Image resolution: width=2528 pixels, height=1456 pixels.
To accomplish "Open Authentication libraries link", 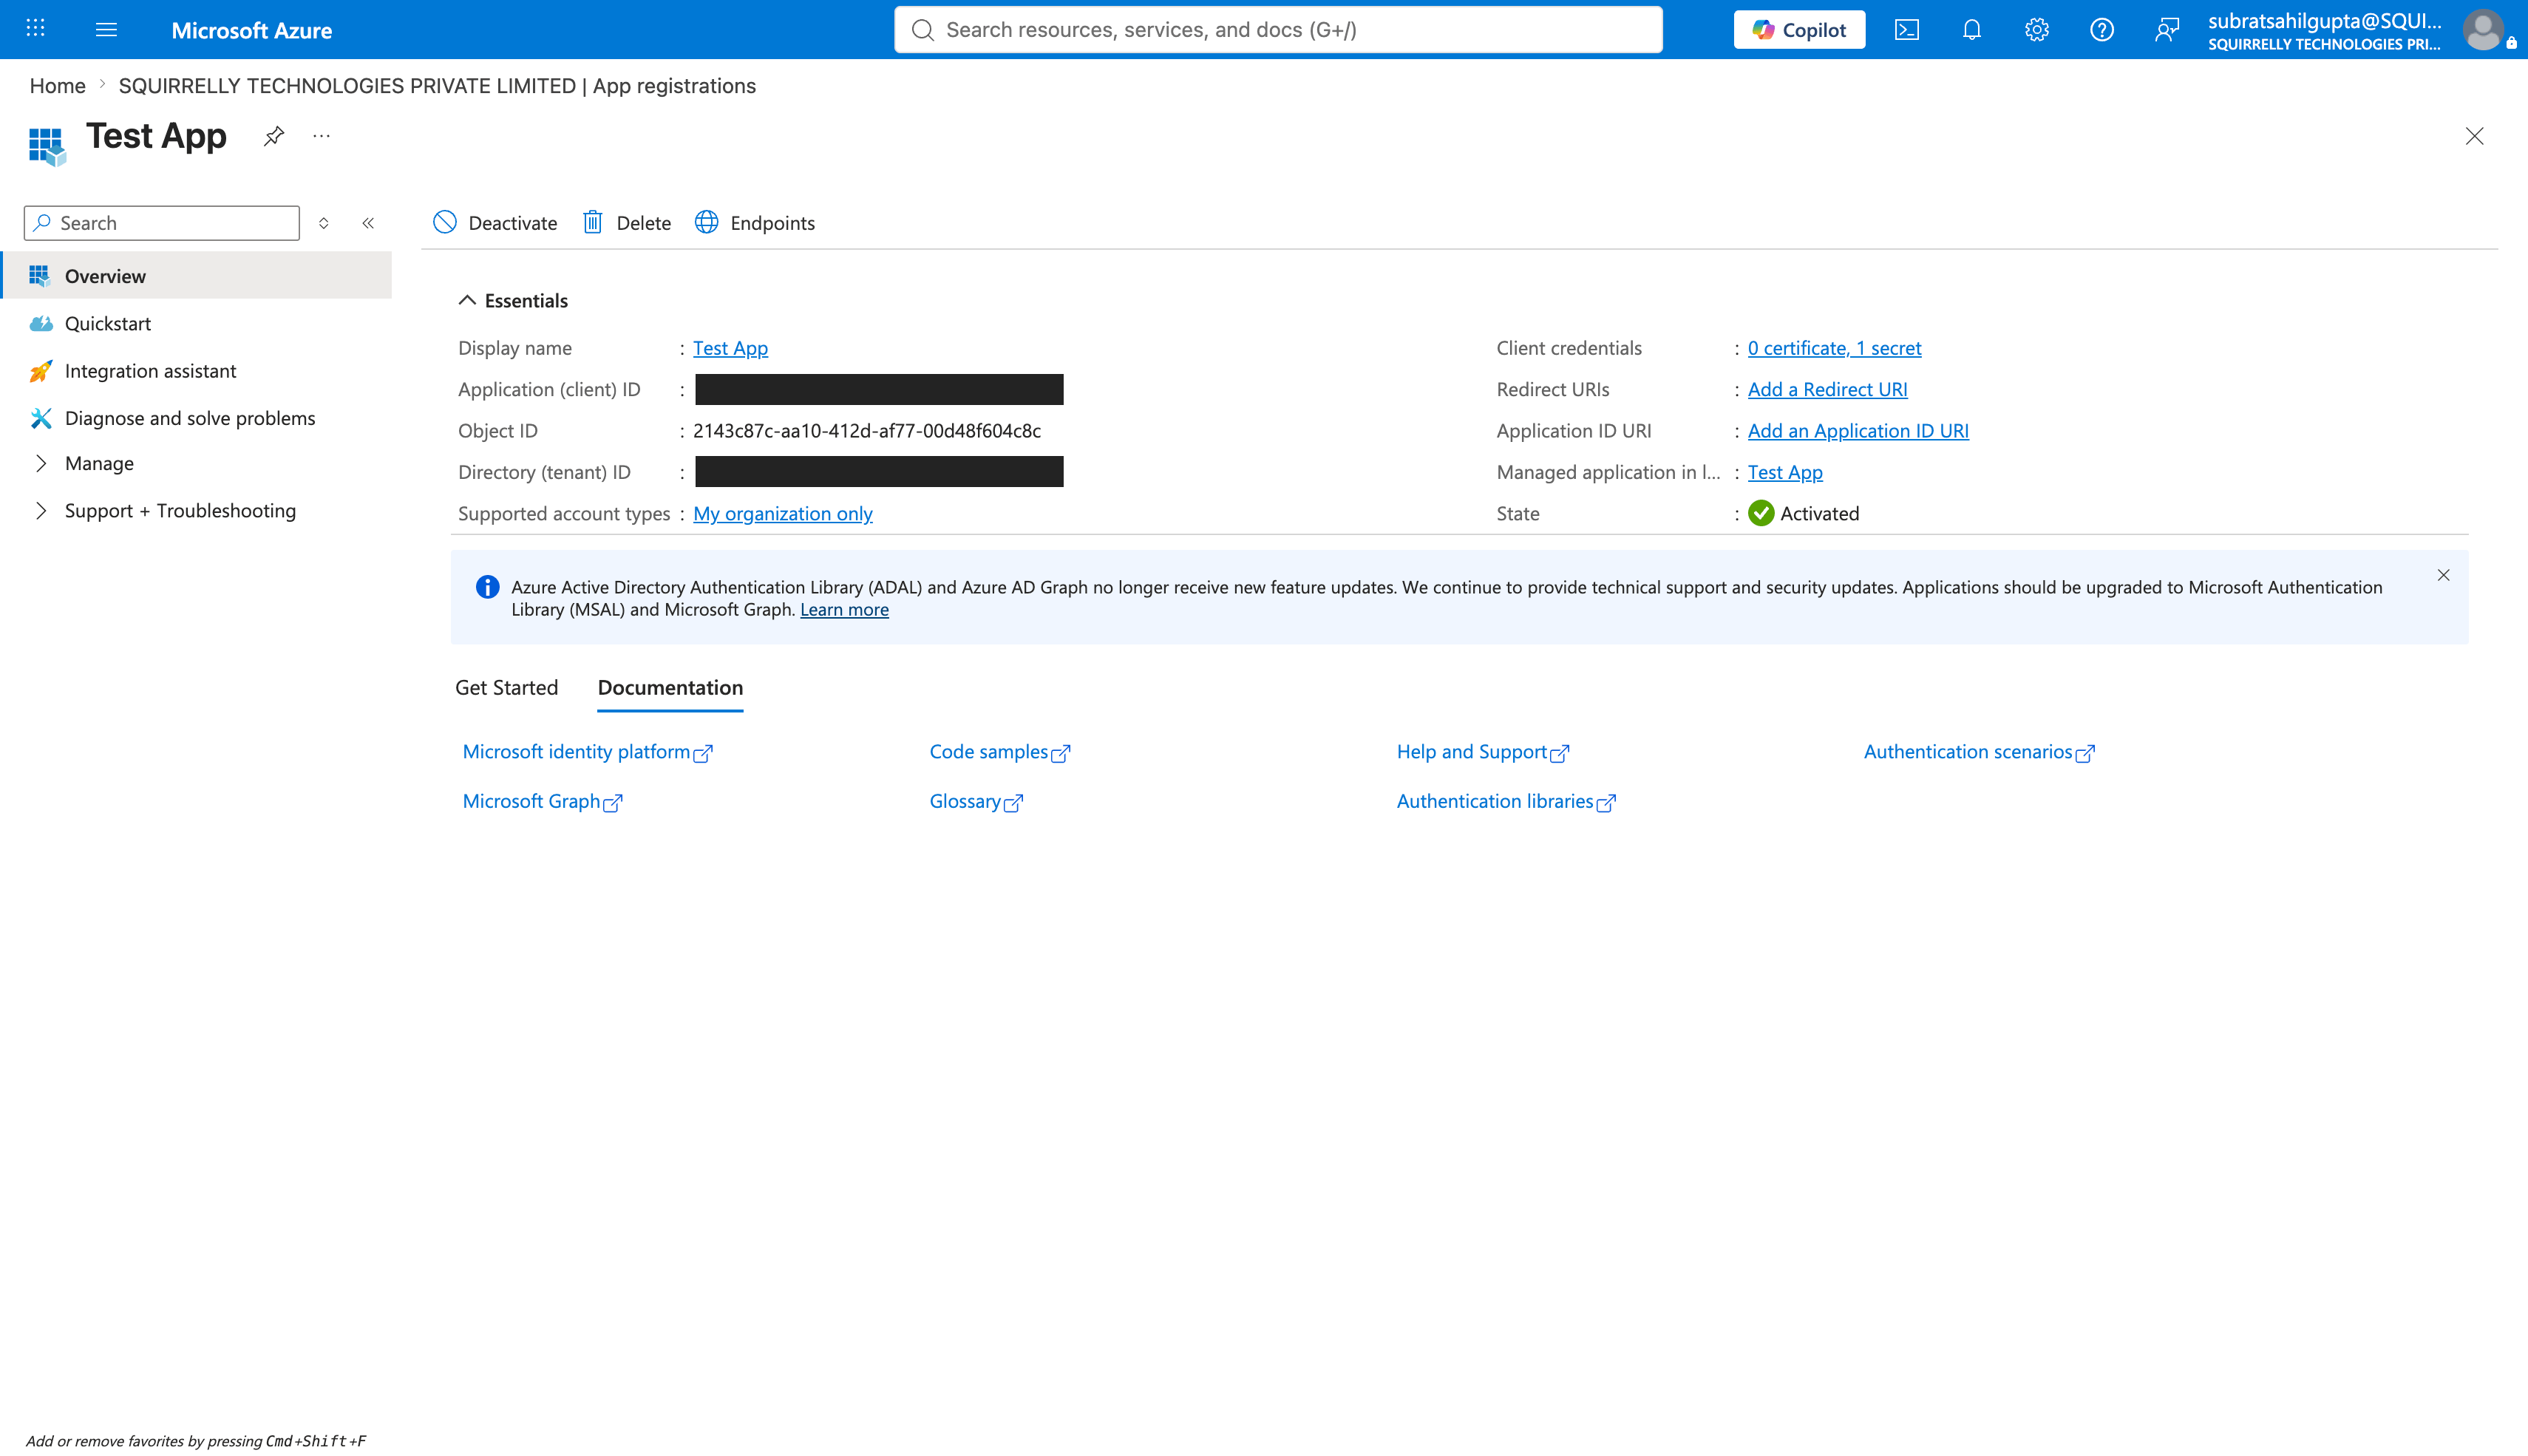I will 1506,801.
